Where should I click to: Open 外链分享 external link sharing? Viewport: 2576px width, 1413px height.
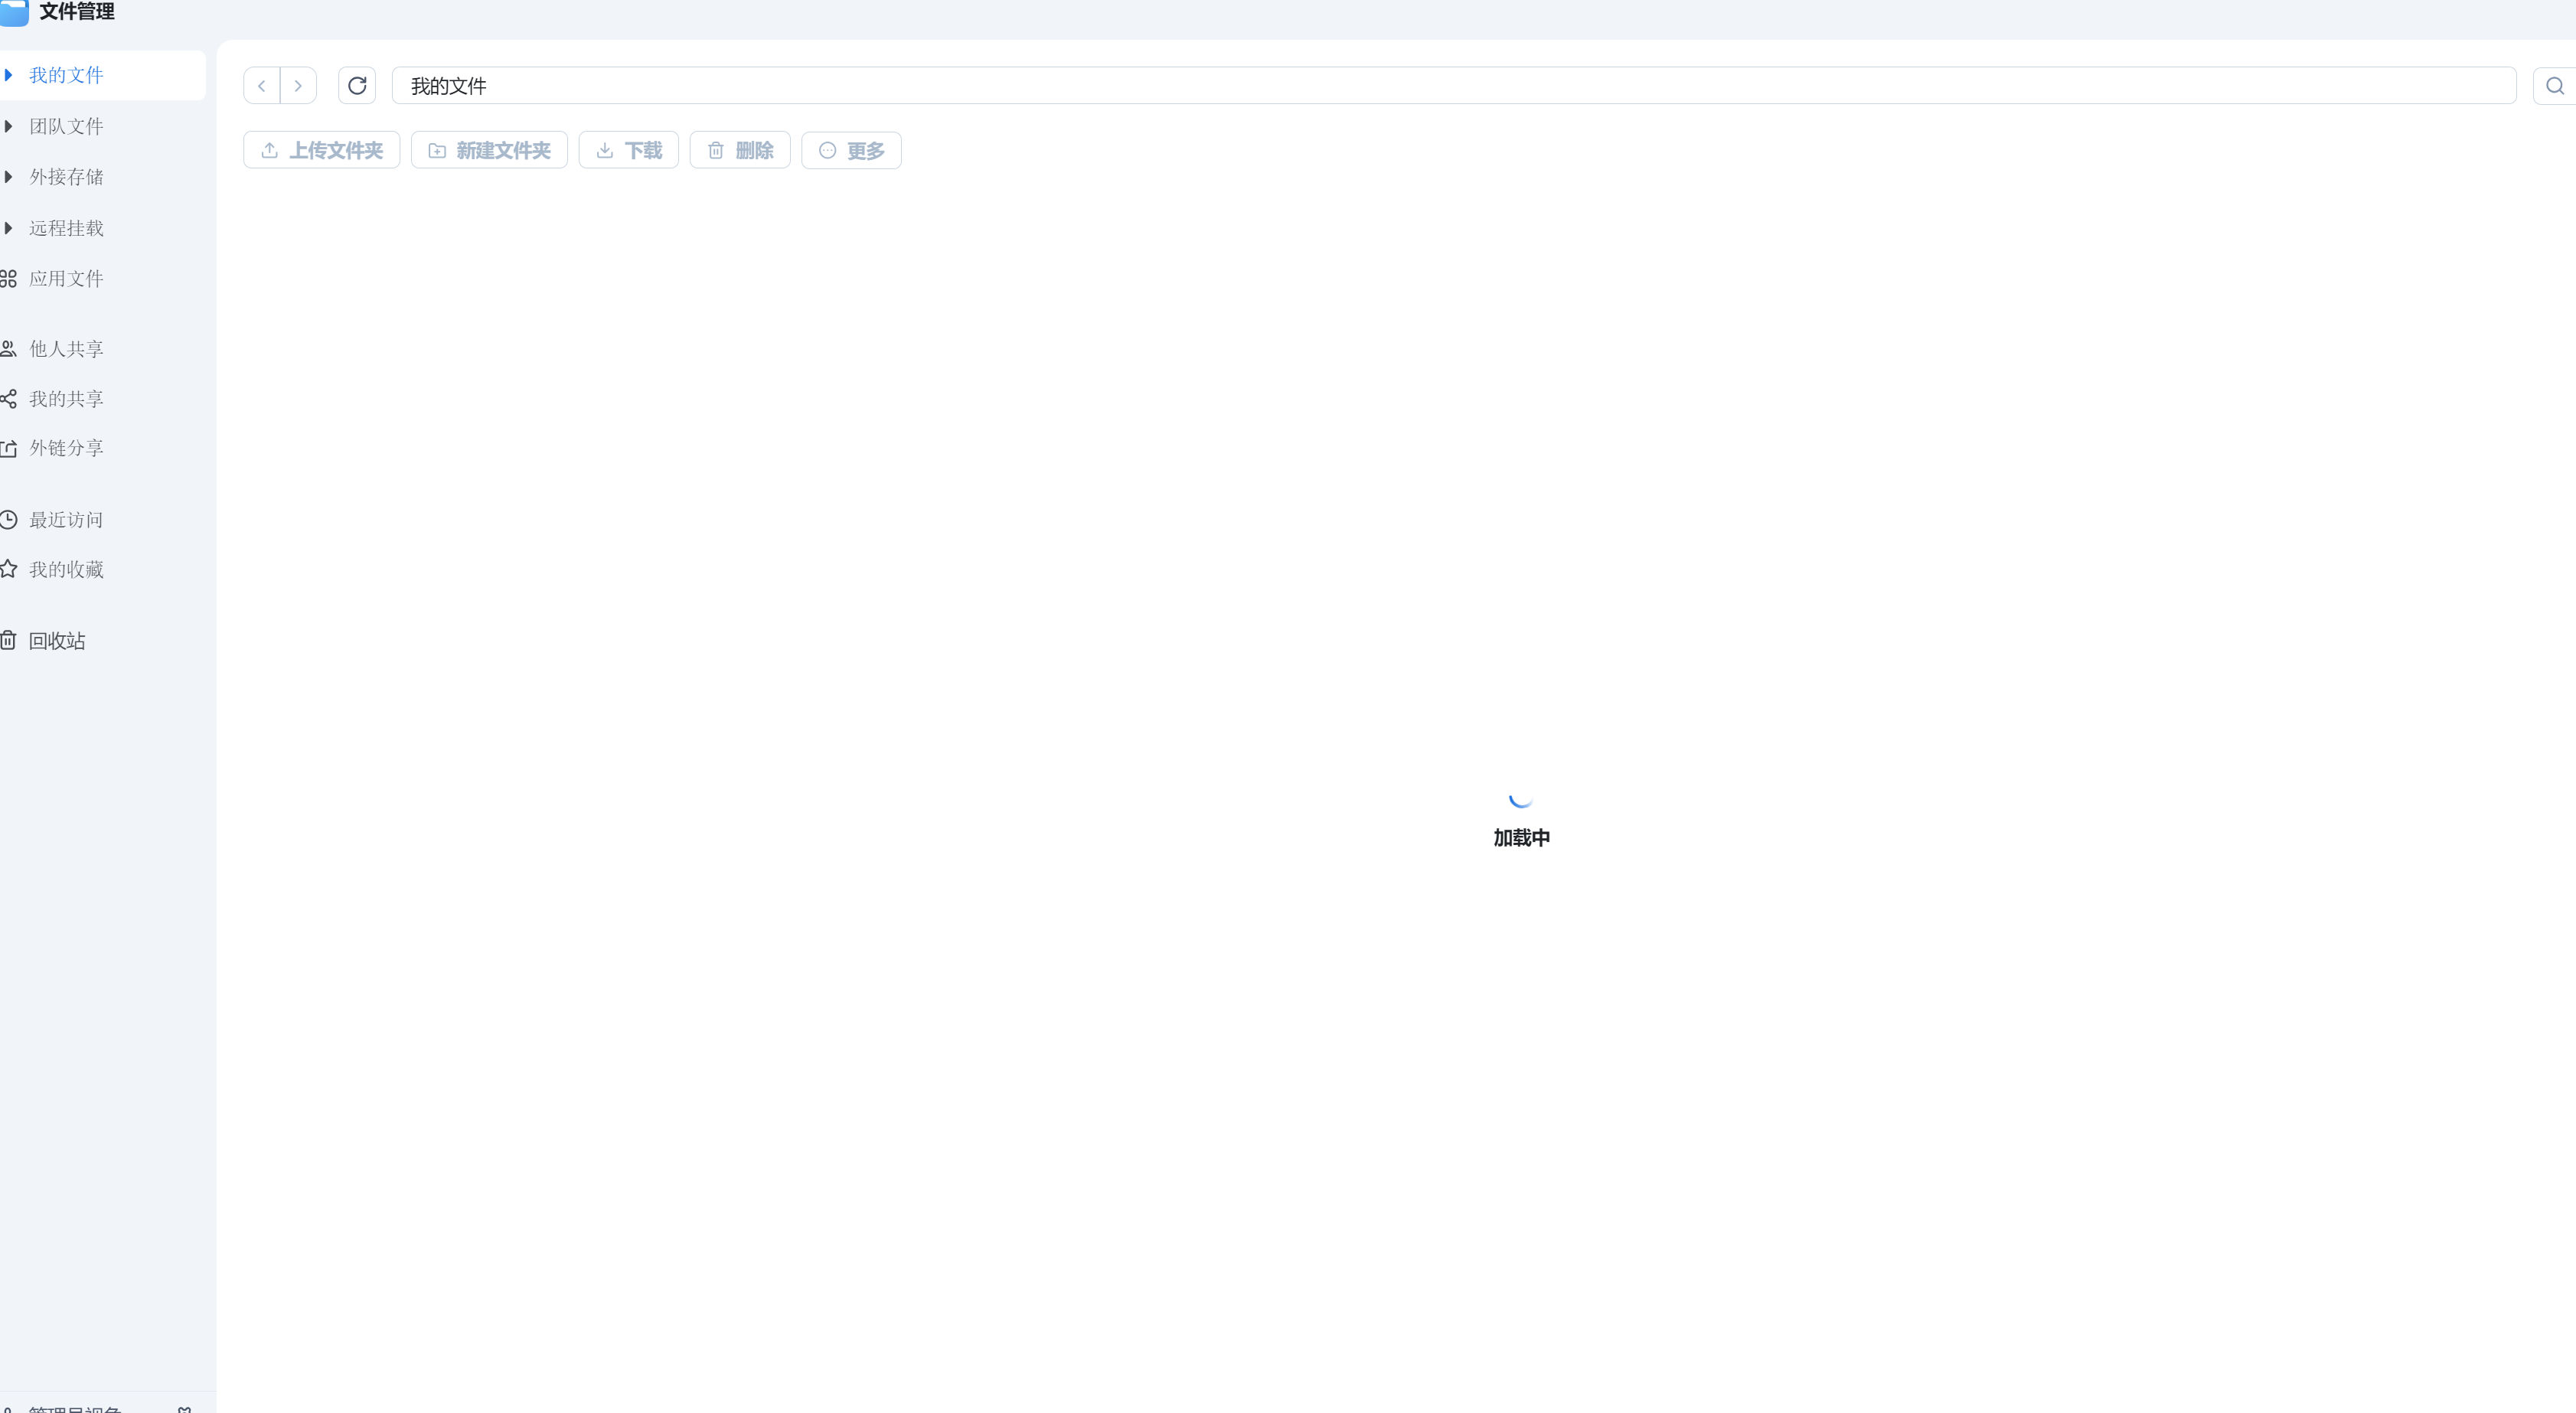point(66,448)
